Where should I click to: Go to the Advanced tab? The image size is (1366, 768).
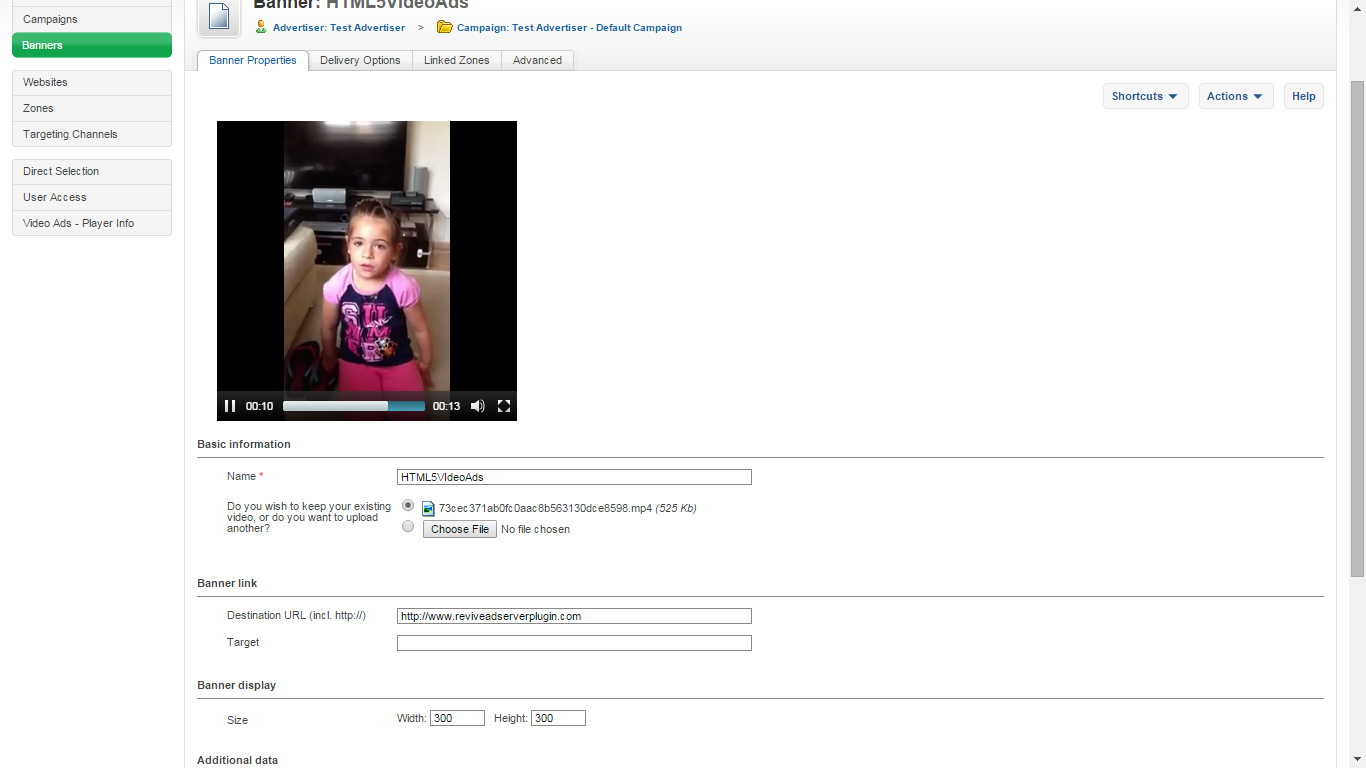(537, 61)
